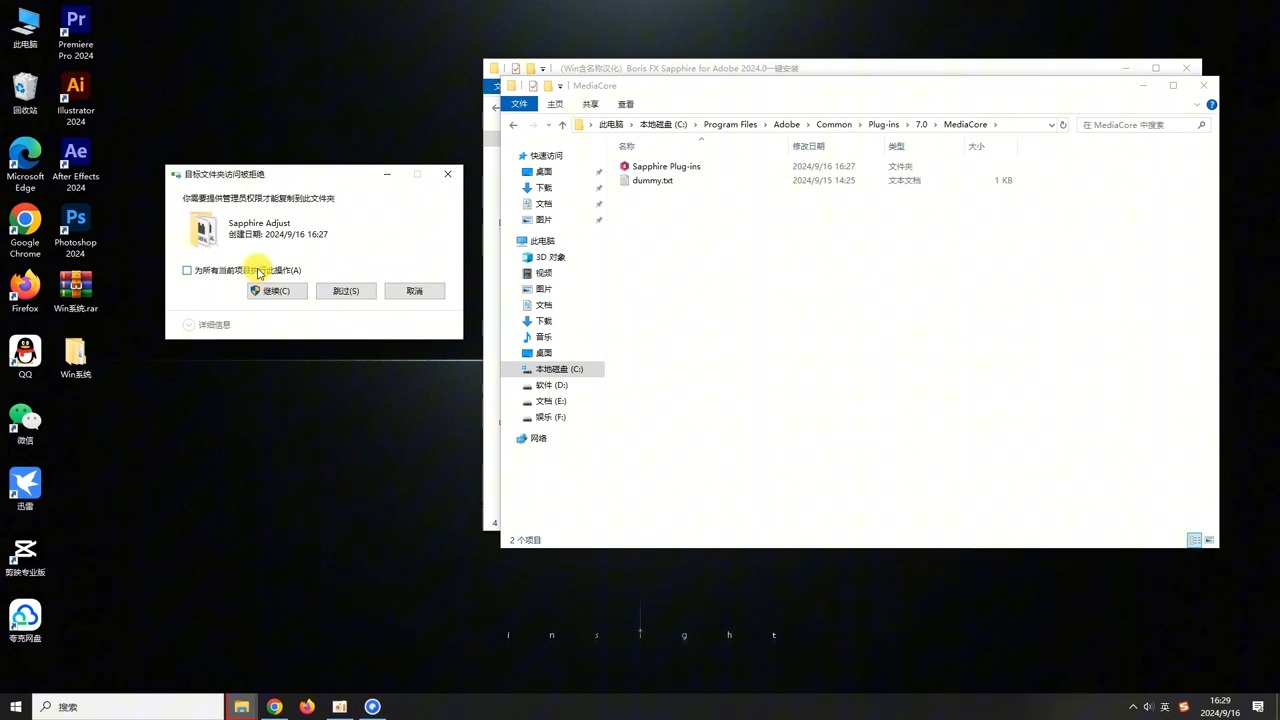1280x720 pixels.
Task: Click Plug-ins in the address breadcrumb
Action: pos(884,125)
